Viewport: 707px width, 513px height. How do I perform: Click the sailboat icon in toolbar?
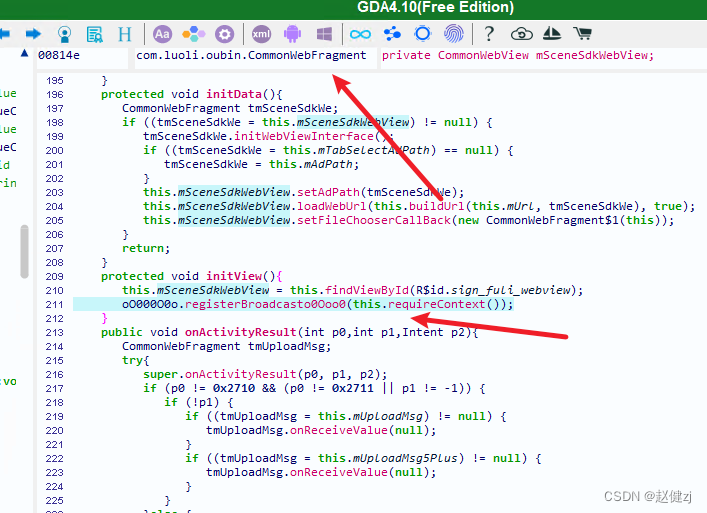(552, 34)
